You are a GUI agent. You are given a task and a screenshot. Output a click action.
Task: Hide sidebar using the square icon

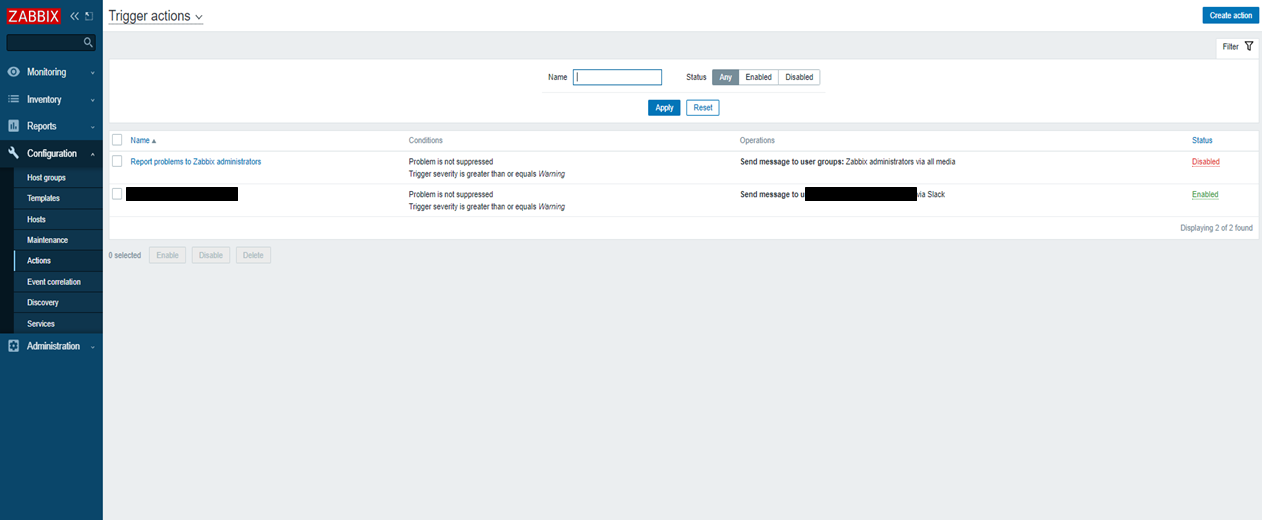(89, 16)
